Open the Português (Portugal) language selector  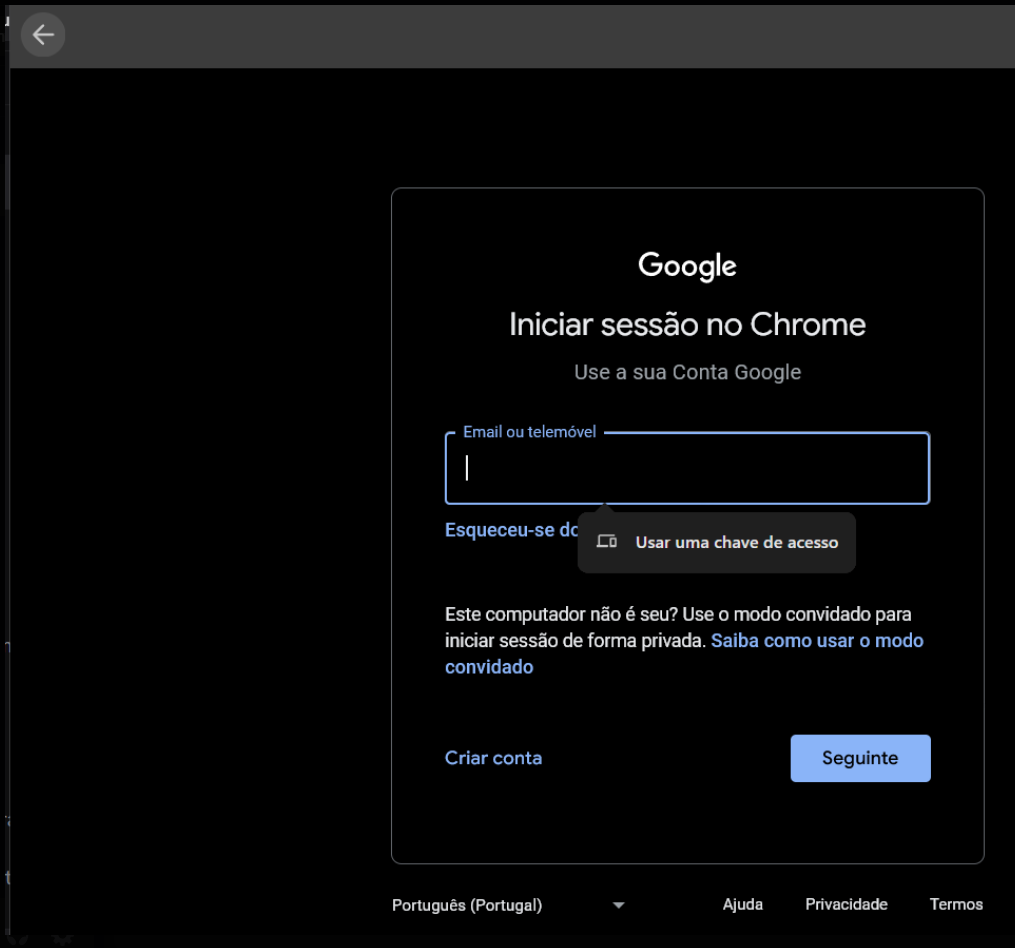[467, 905]
